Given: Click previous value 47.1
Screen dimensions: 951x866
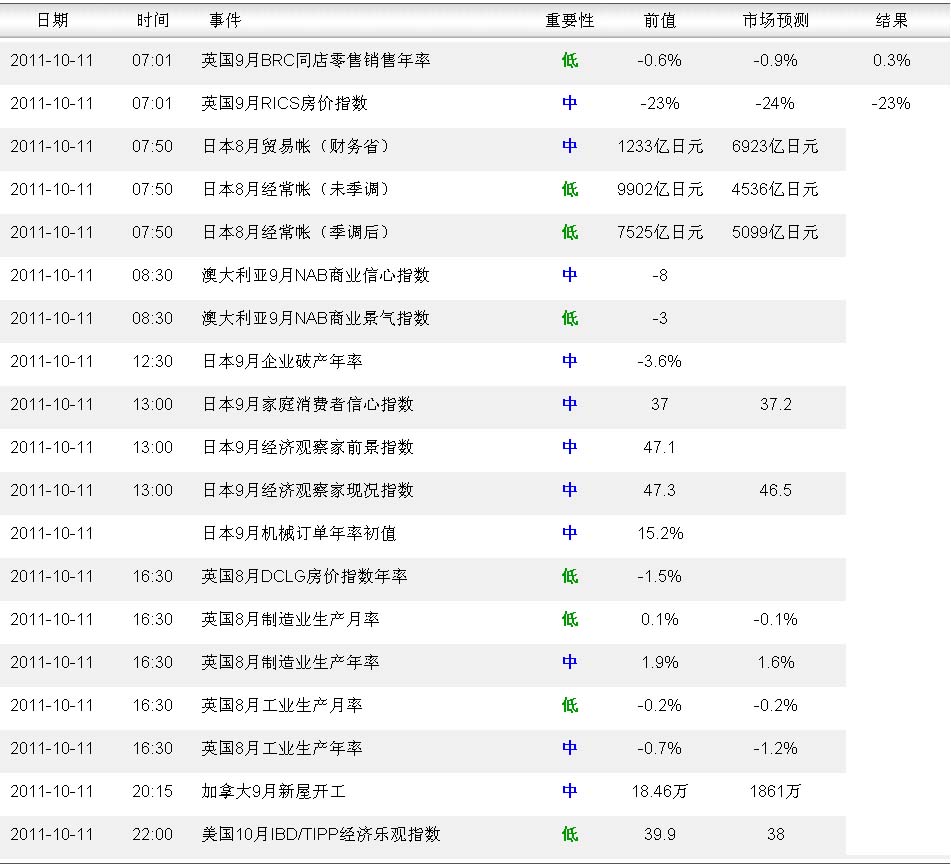Looking at the screenshot, I should [659, 448].
